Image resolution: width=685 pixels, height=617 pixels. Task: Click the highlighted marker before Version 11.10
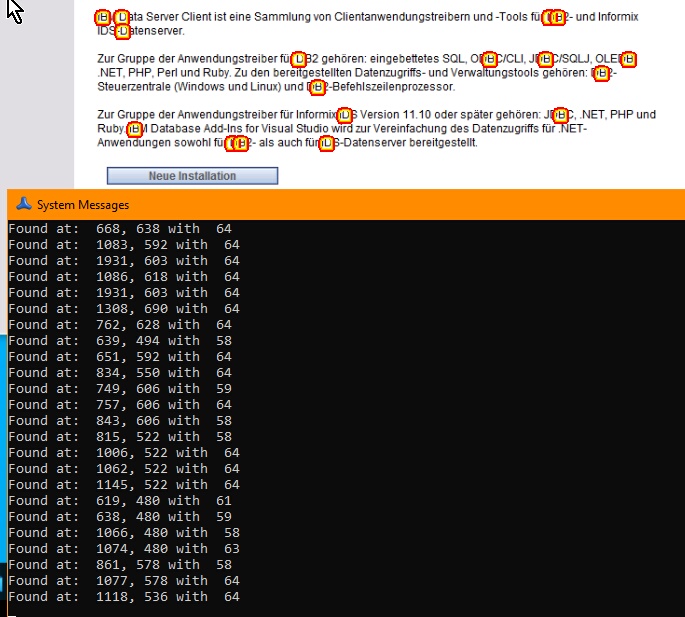[345, 116]
